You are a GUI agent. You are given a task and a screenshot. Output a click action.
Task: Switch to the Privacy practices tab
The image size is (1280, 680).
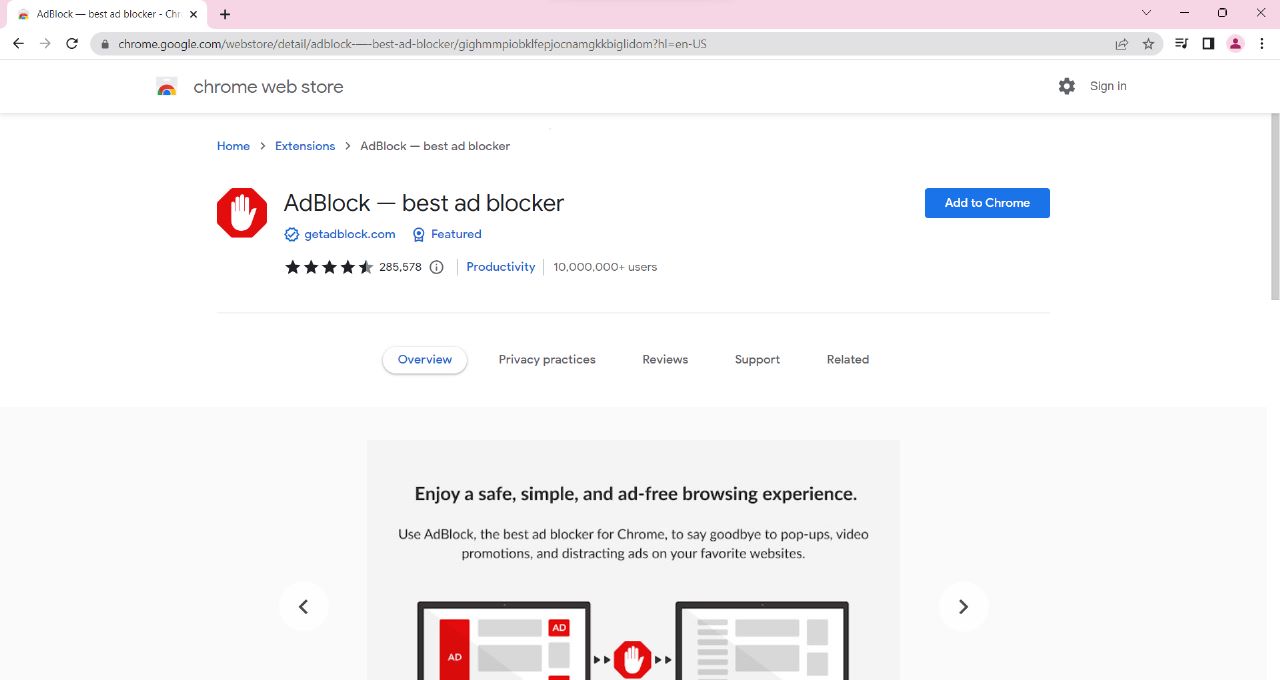[547, 360]
